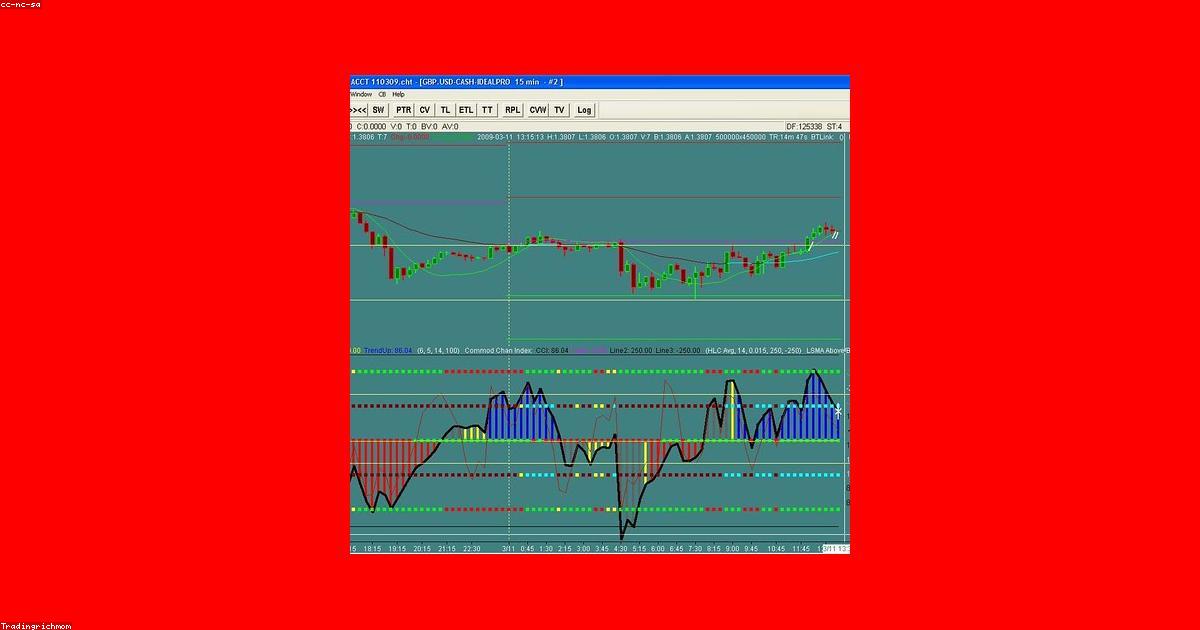Open the CB menu
Image resolution: width=1200 pixels, height=630 pixels.
pos(382,94)
